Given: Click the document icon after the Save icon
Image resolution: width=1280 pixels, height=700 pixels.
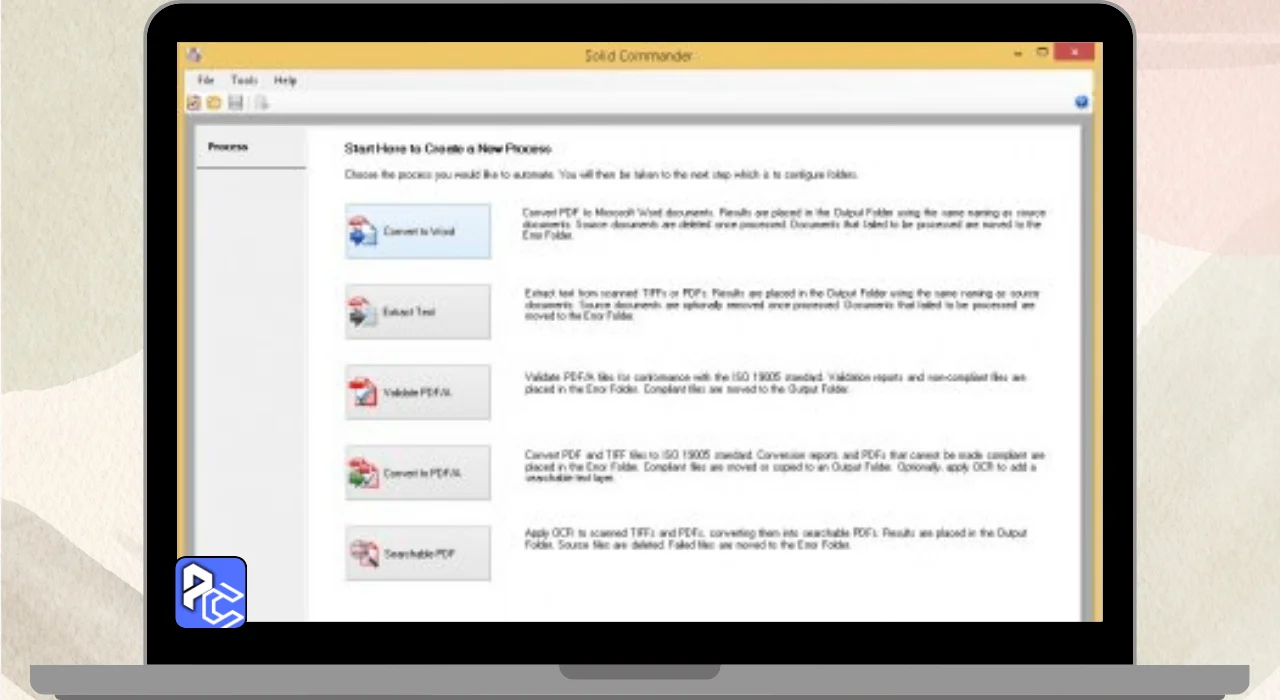Looking at the screenshot, I should pos(260,102).
